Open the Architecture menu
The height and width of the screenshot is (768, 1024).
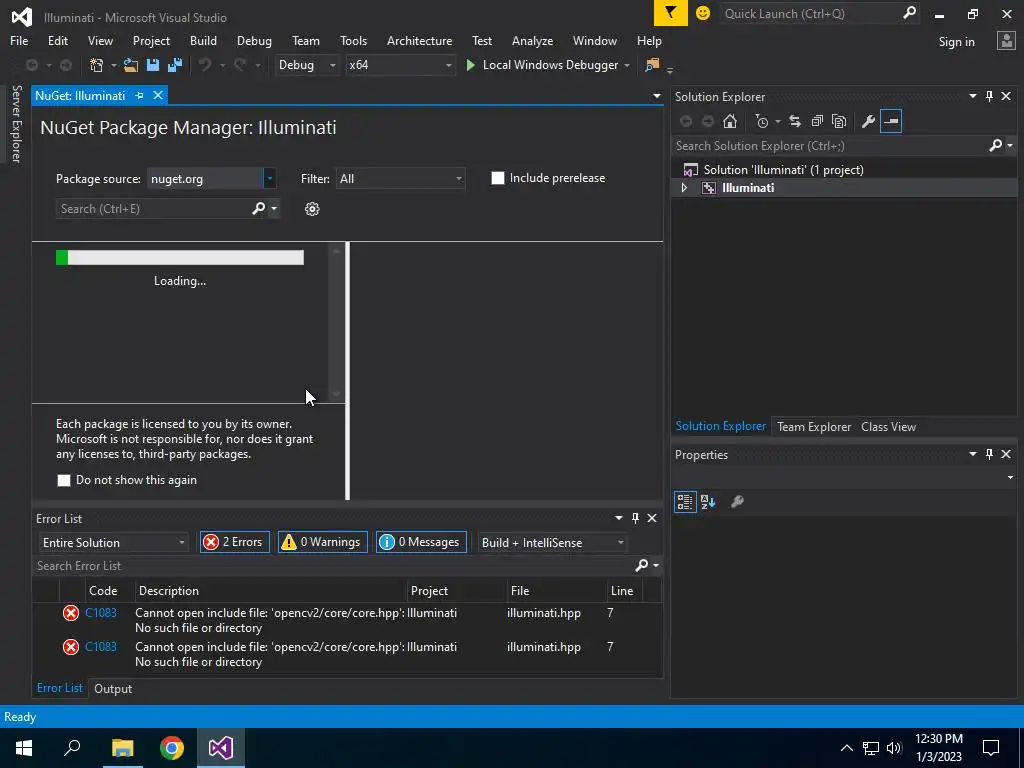tap(419, 40)
